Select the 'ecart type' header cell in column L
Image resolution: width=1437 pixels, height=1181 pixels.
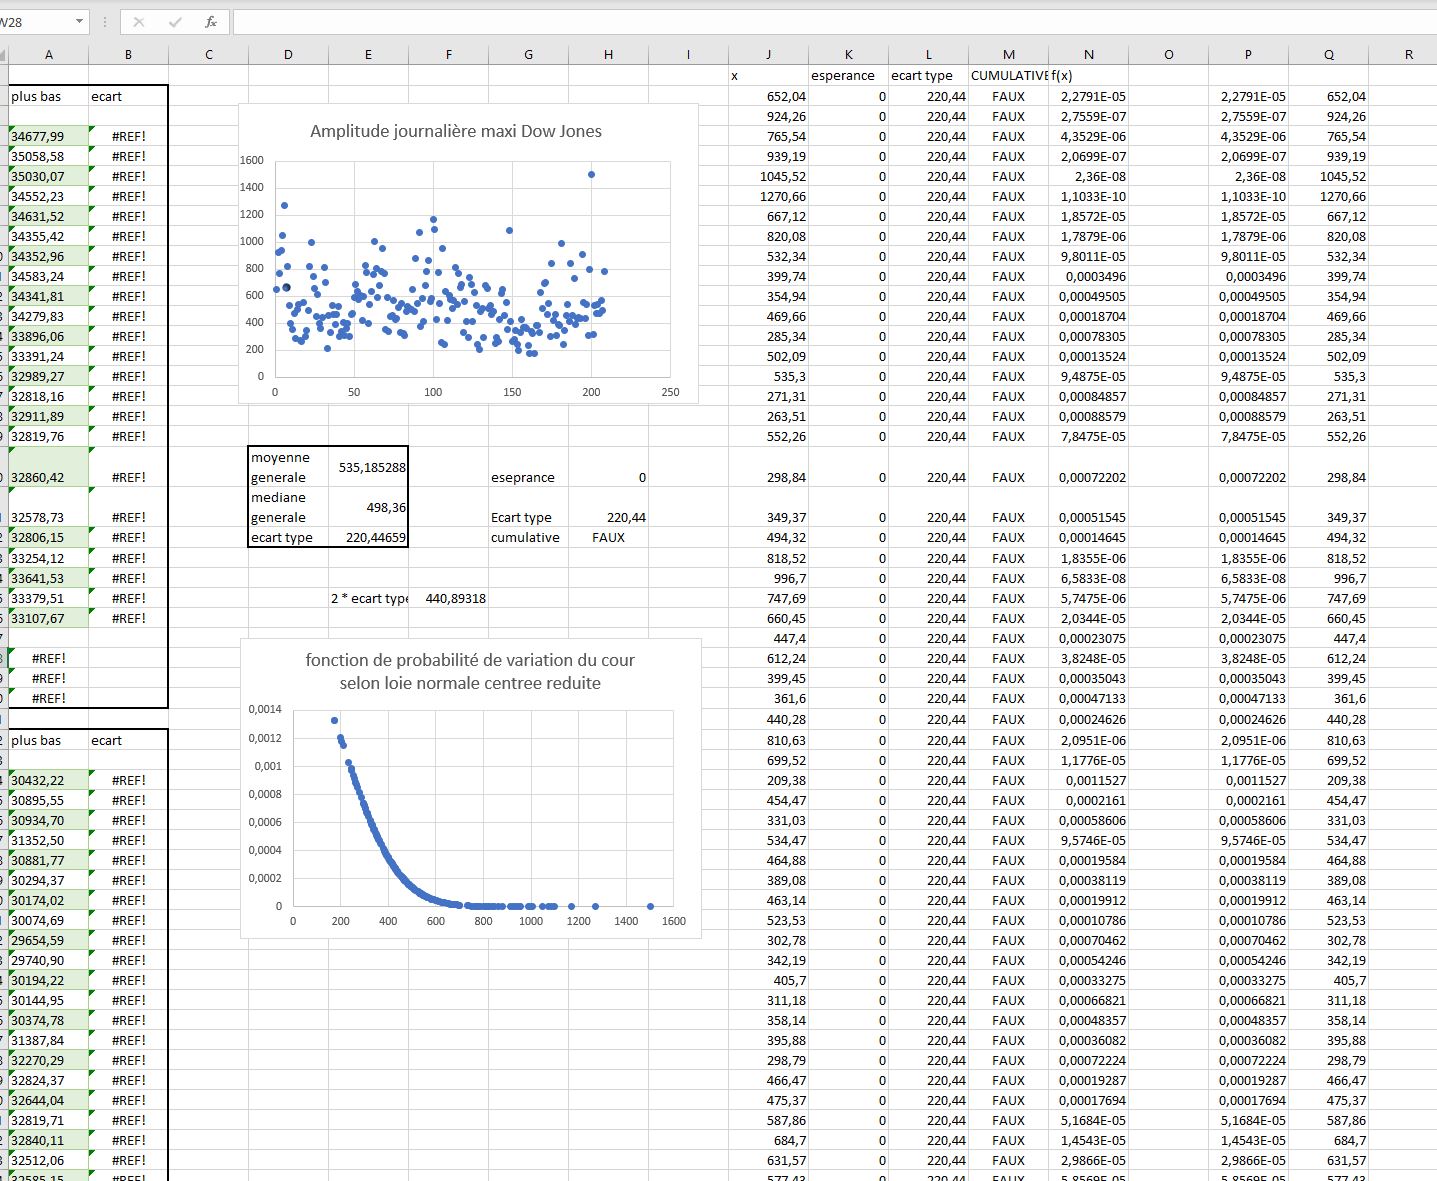[928, 76]
